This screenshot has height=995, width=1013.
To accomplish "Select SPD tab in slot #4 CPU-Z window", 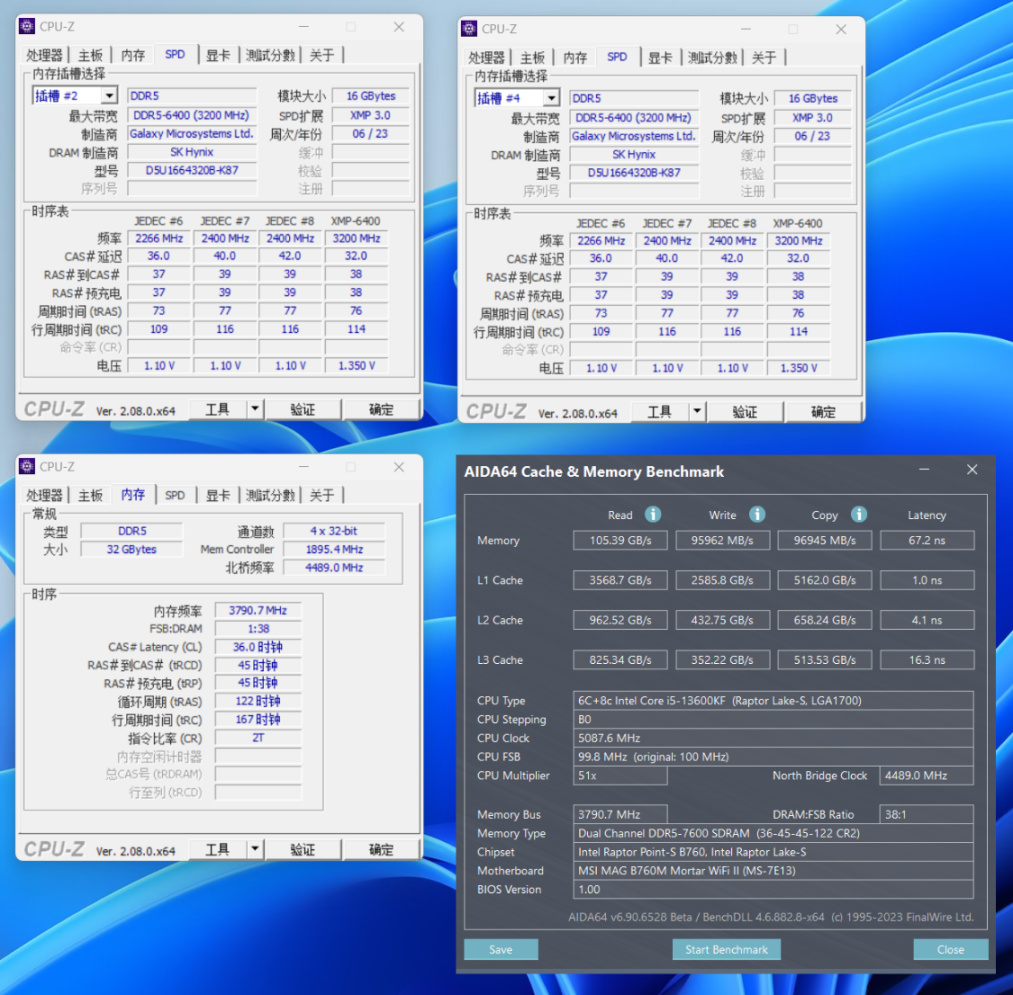I will [x=617, y=57].
